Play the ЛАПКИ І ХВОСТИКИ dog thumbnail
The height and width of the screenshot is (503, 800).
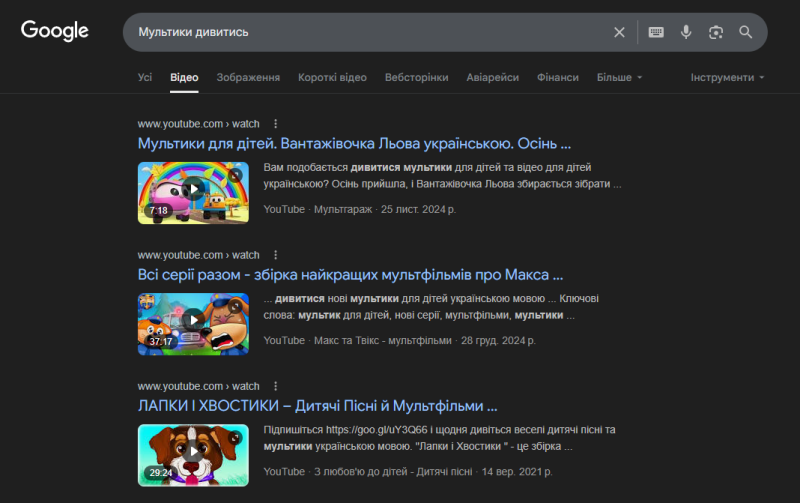[x=193, y=455]
